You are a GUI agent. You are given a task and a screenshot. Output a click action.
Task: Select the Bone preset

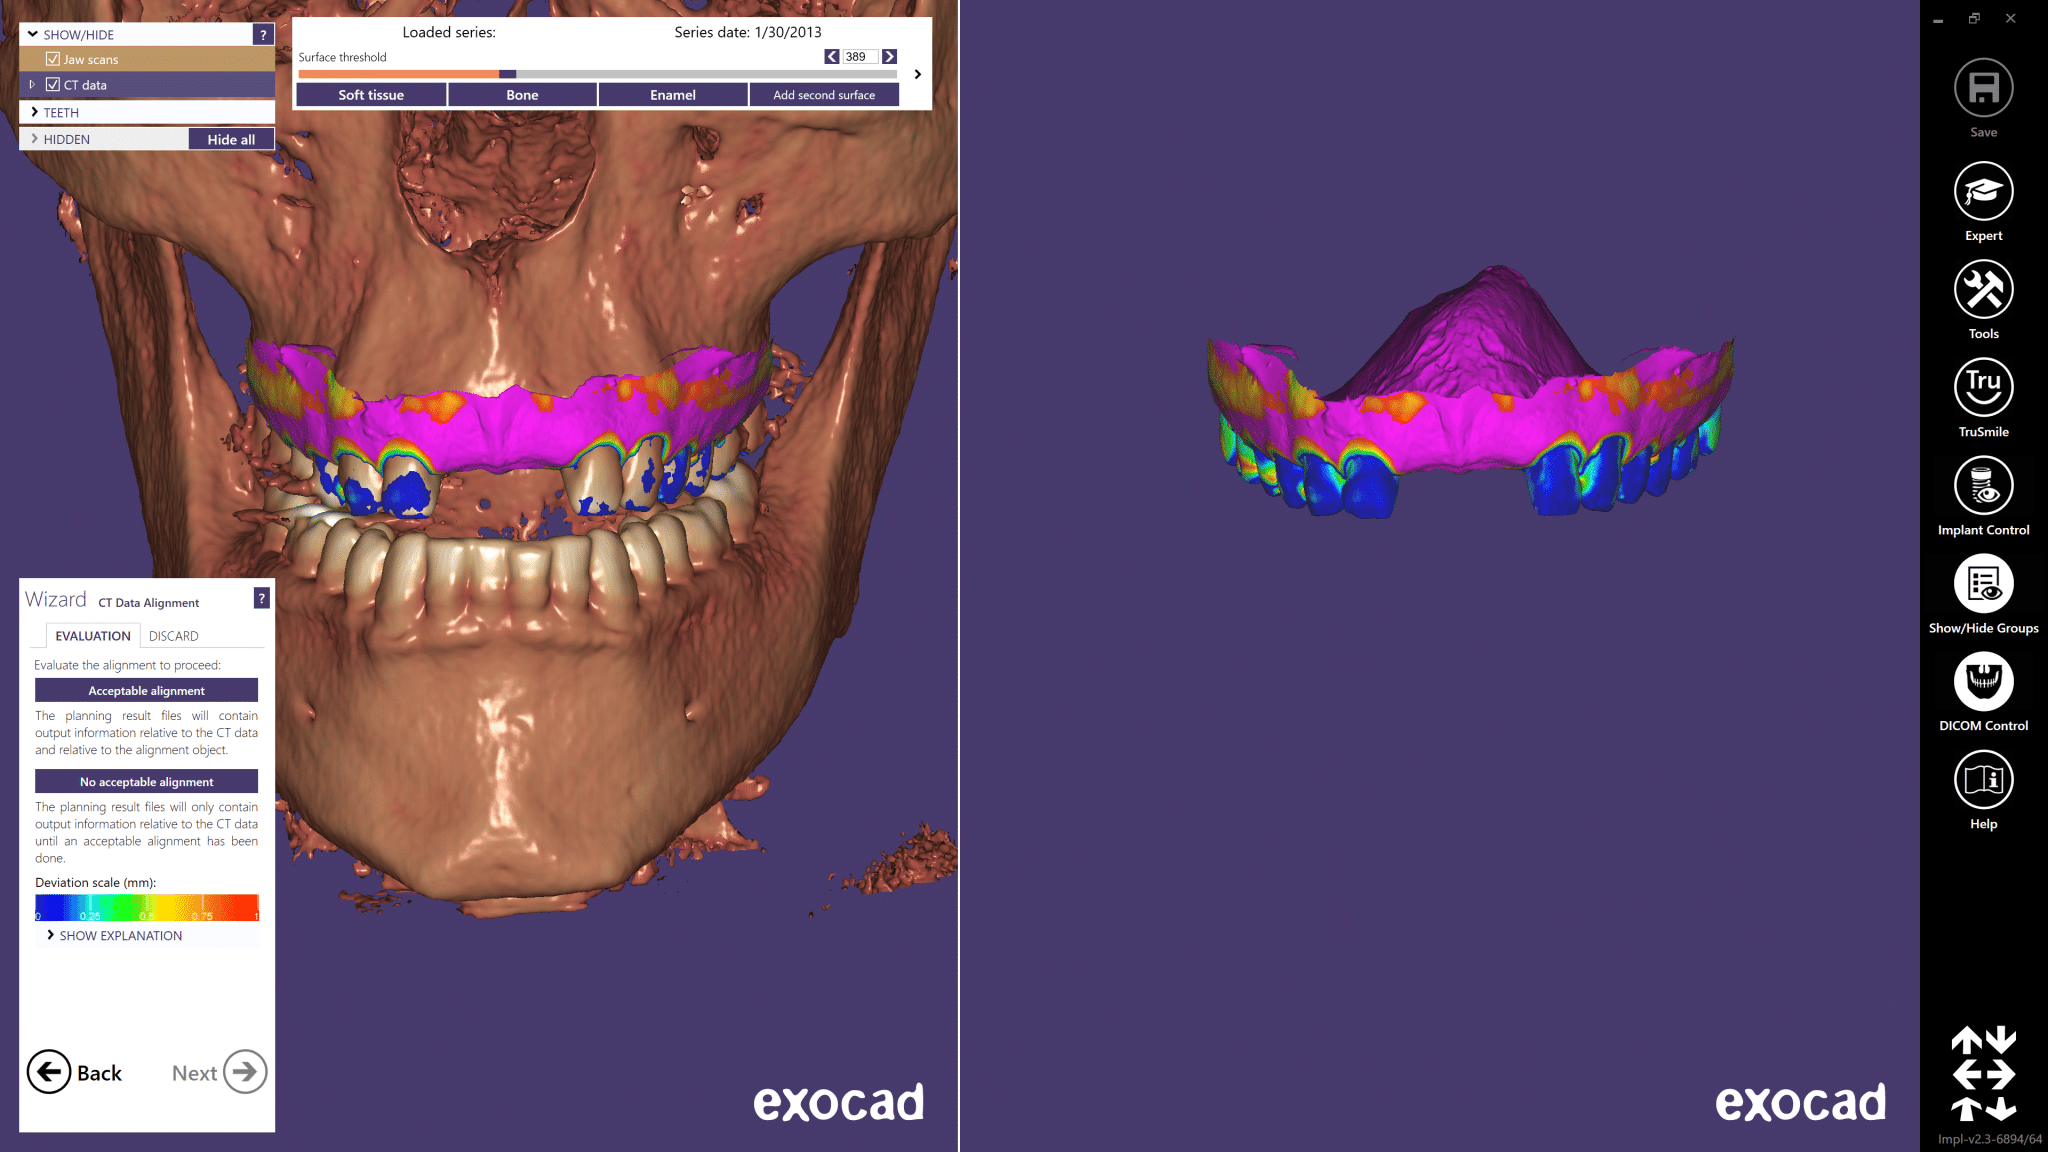coord(522,95)
